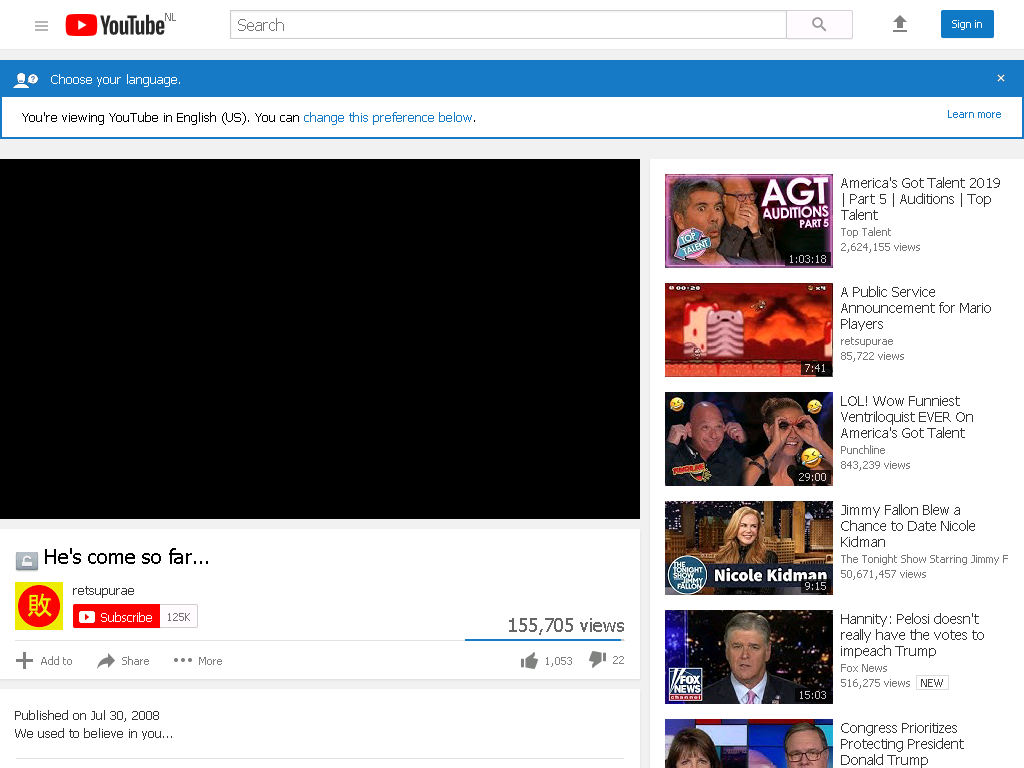
Task: Follow the change this preference below link
Action: coord(388,118)
